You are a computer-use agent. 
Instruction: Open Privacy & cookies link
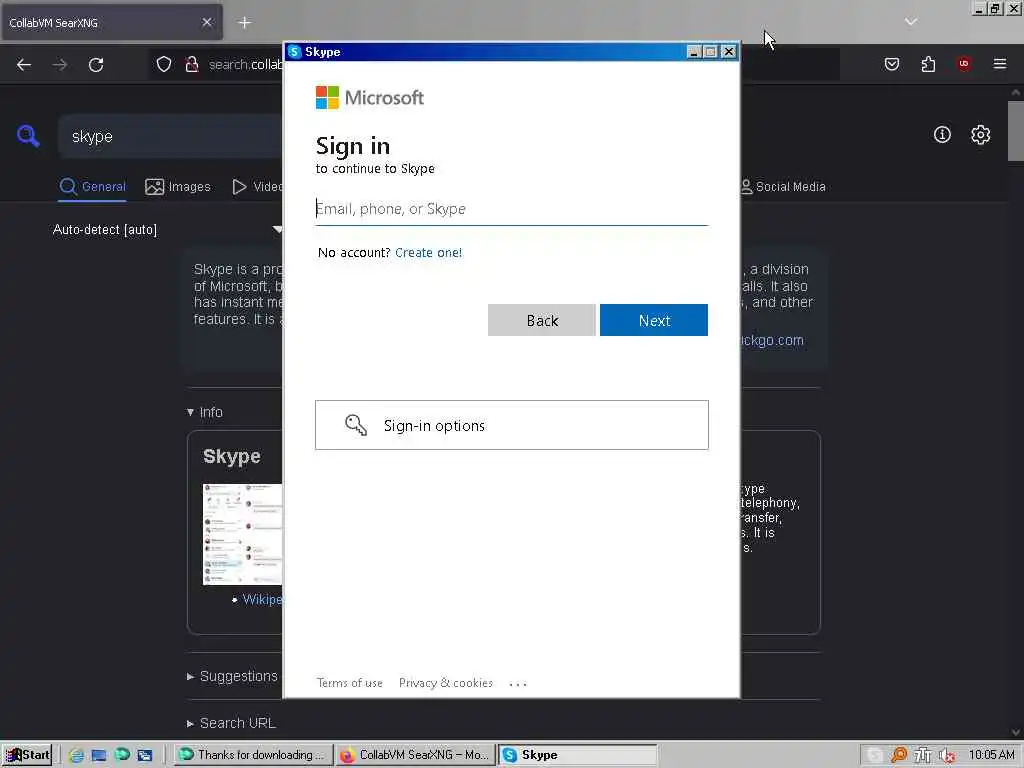point(445,683)
